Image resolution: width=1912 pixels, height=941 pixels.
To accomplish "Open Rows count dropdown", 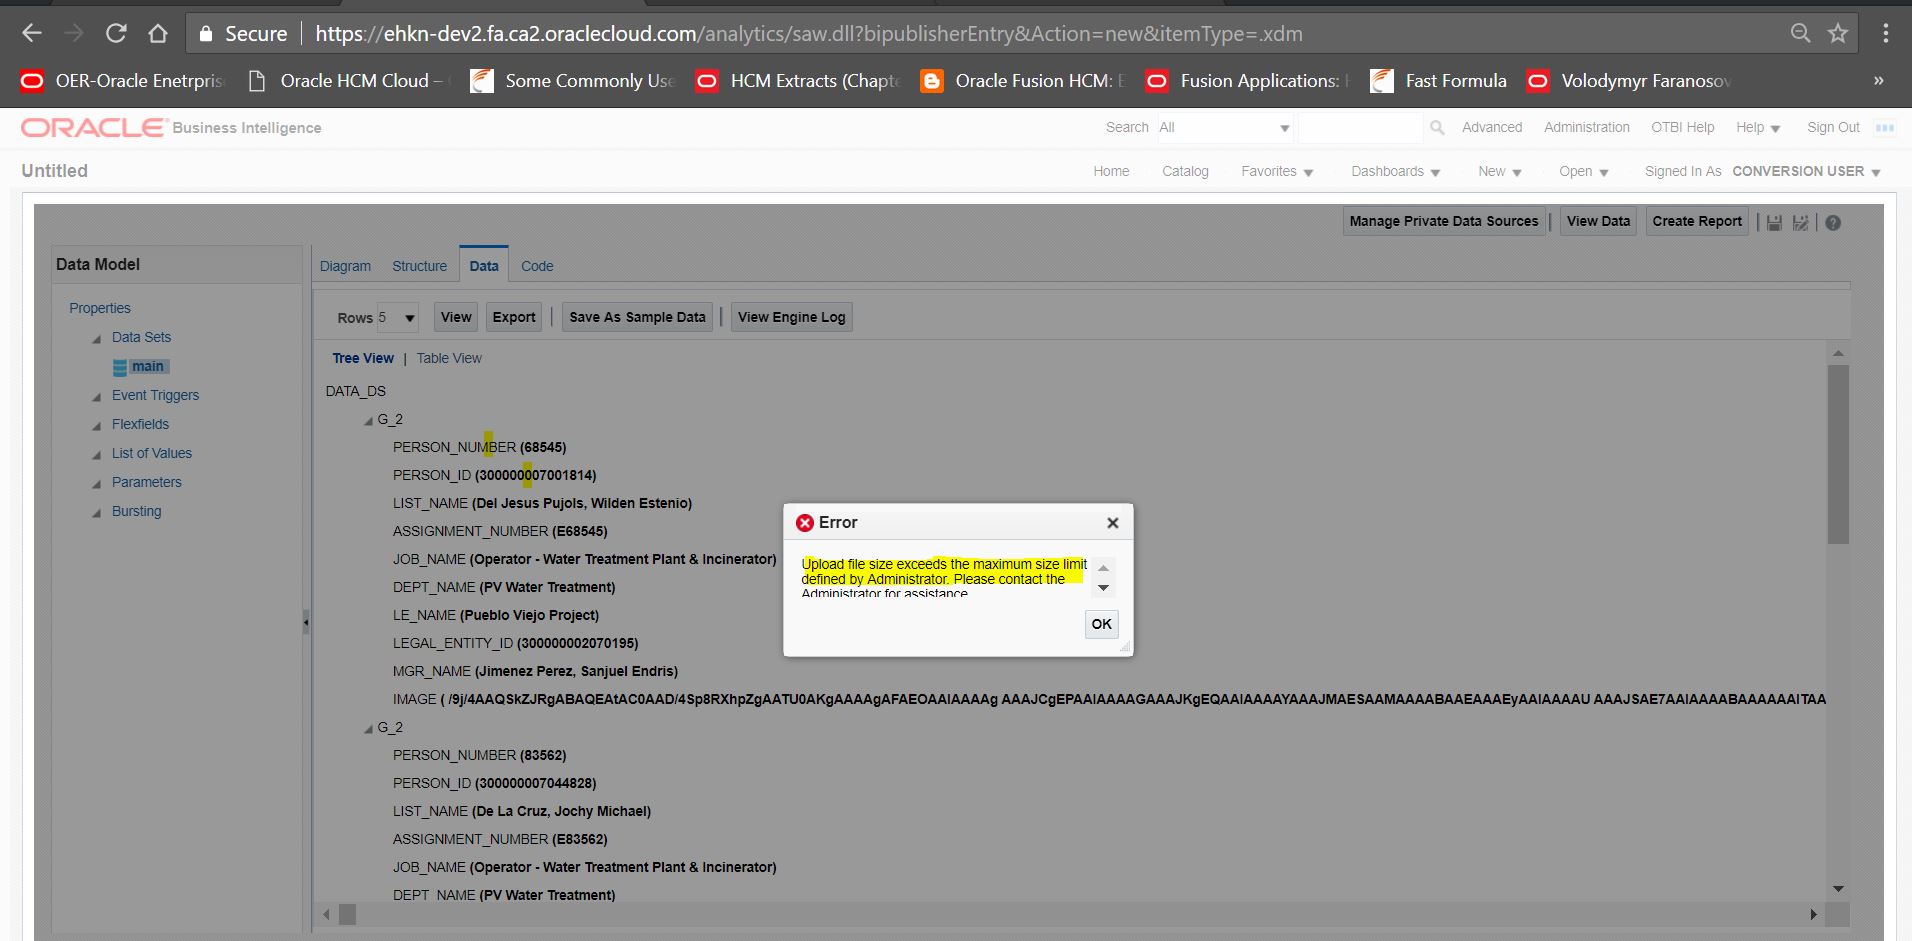I will coord(397,318).
